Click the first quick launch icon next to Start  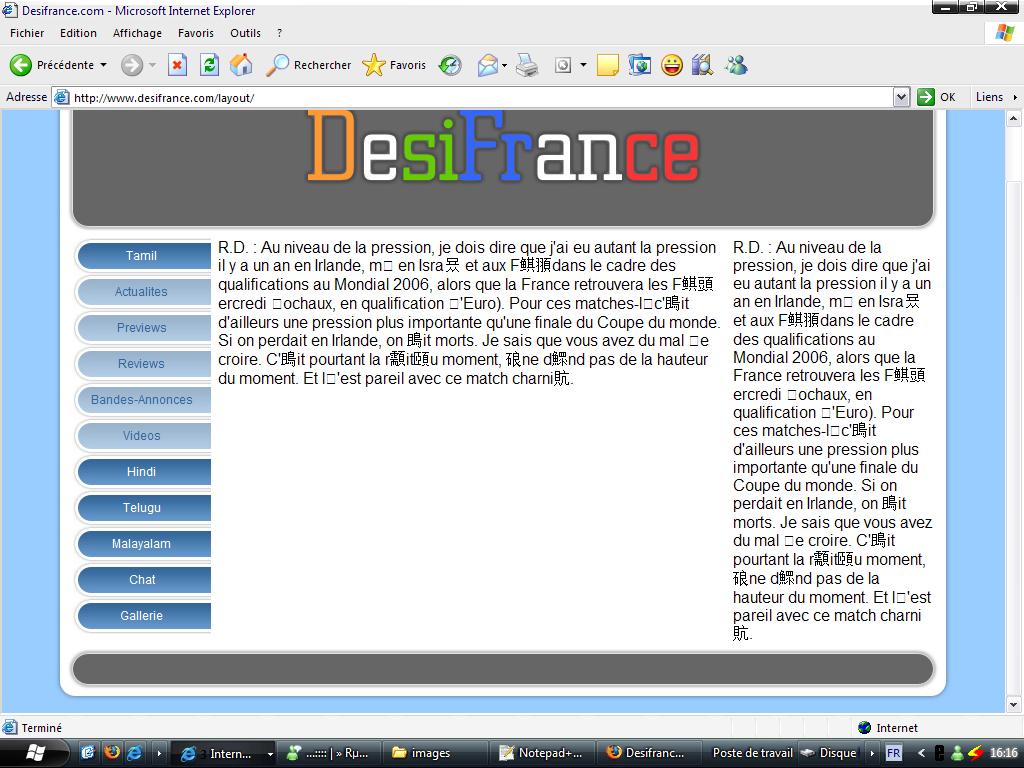coord(88,752)
